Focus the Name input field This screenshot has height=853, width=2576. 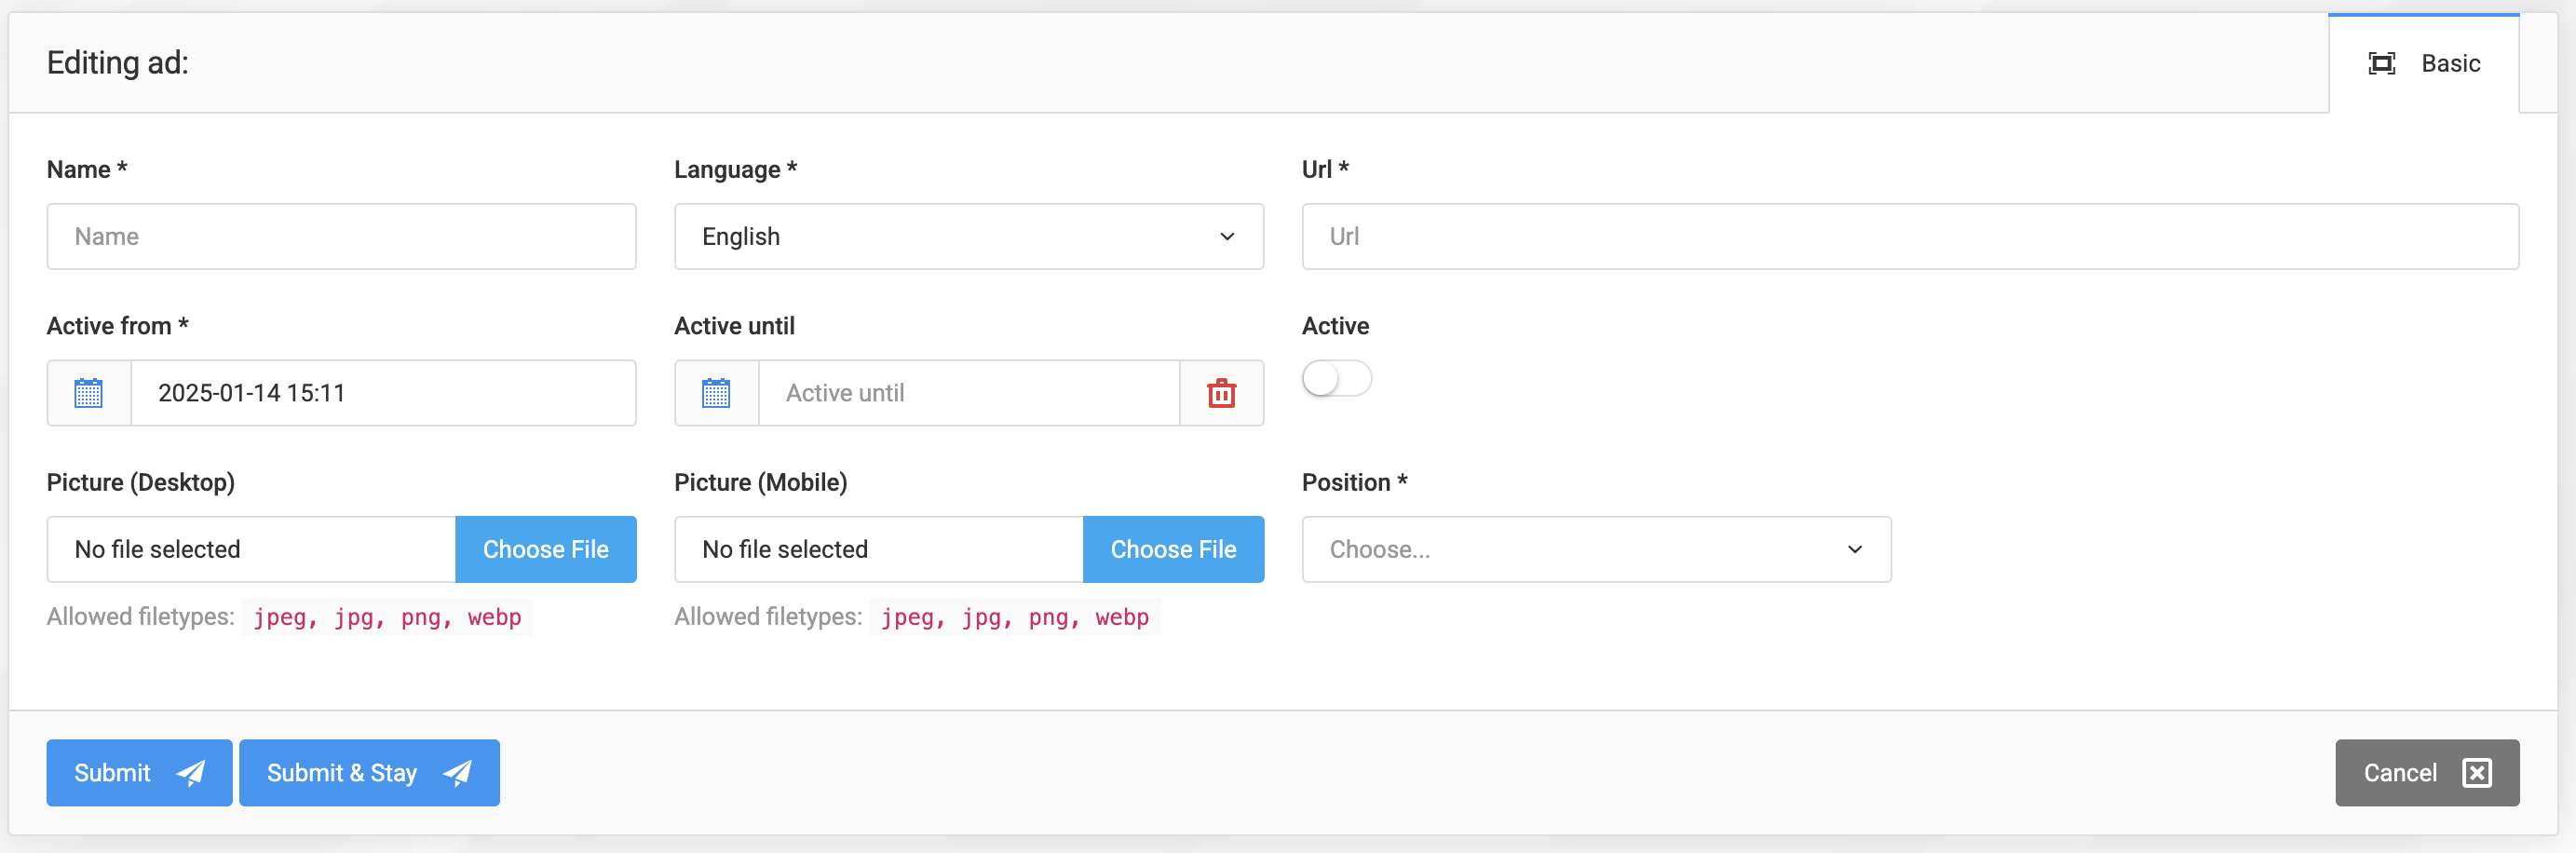coord(341,237)
